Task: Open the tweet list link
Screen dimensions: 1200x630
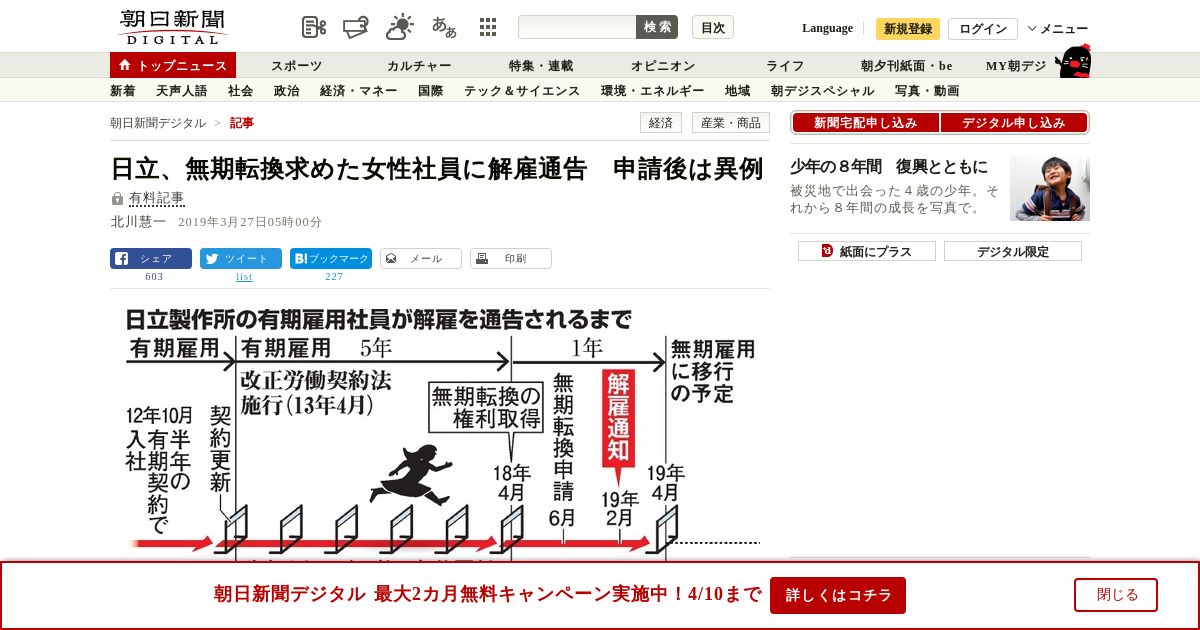Action: 244,277
